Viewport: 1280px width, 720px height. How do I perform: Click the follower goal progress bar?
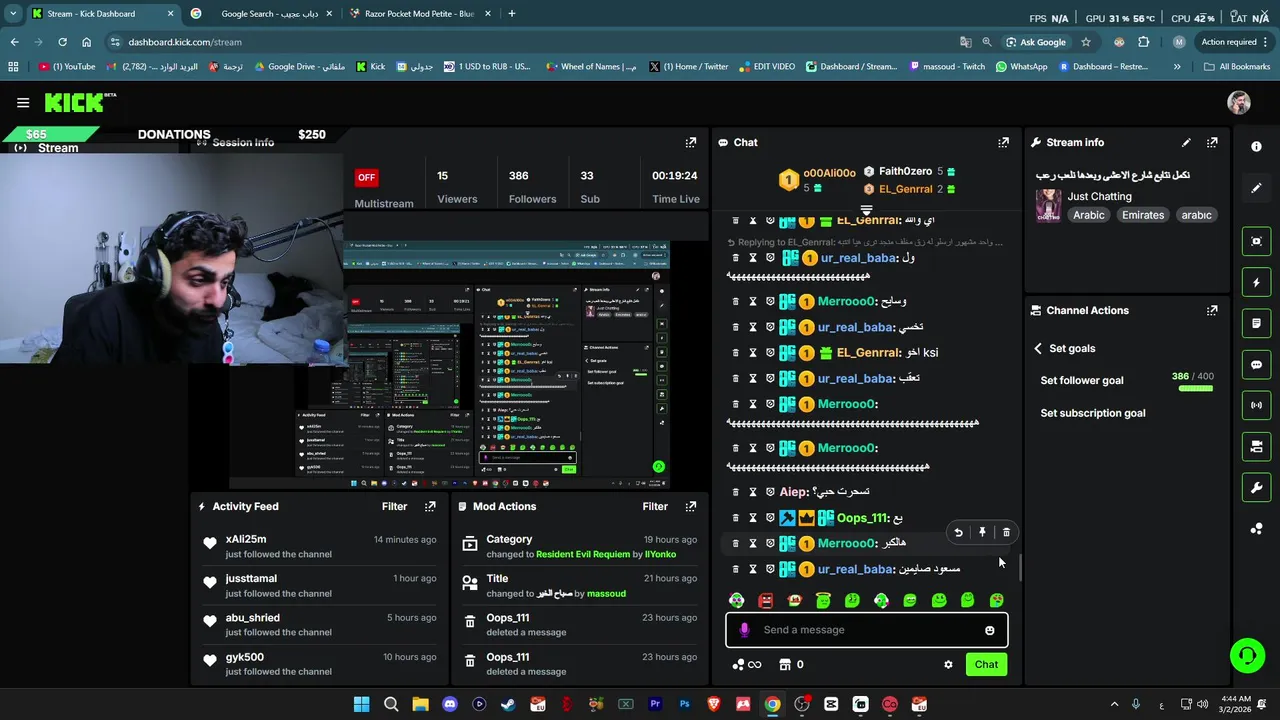[1196, 388]
